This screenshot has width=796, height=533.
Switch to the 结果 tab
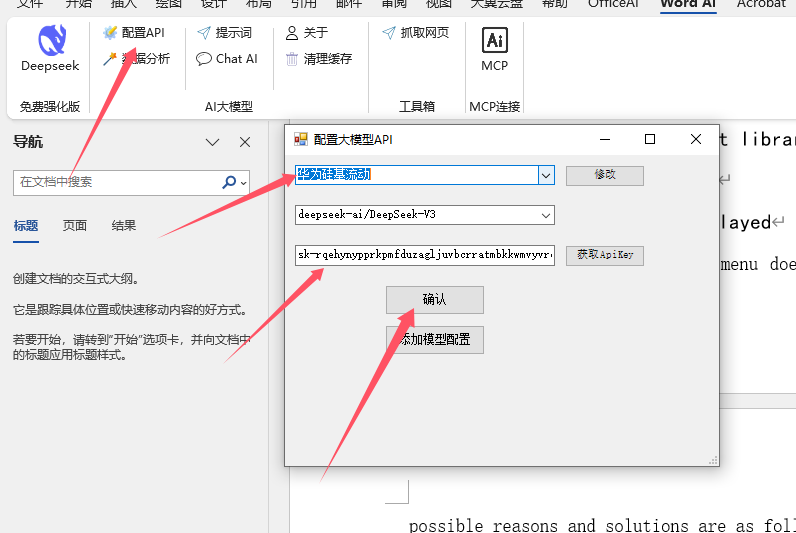click(124, 226)
